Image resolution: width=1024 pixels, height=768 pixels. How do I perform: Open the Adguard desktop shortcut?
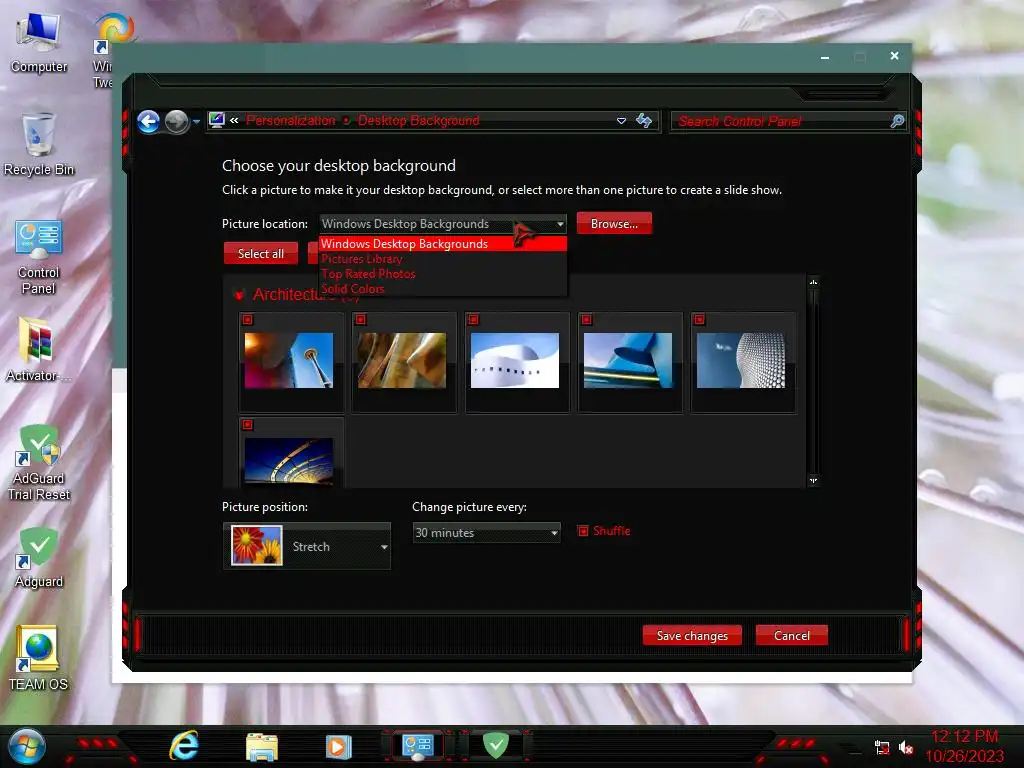pyautogui.click(x=39, y=557)
